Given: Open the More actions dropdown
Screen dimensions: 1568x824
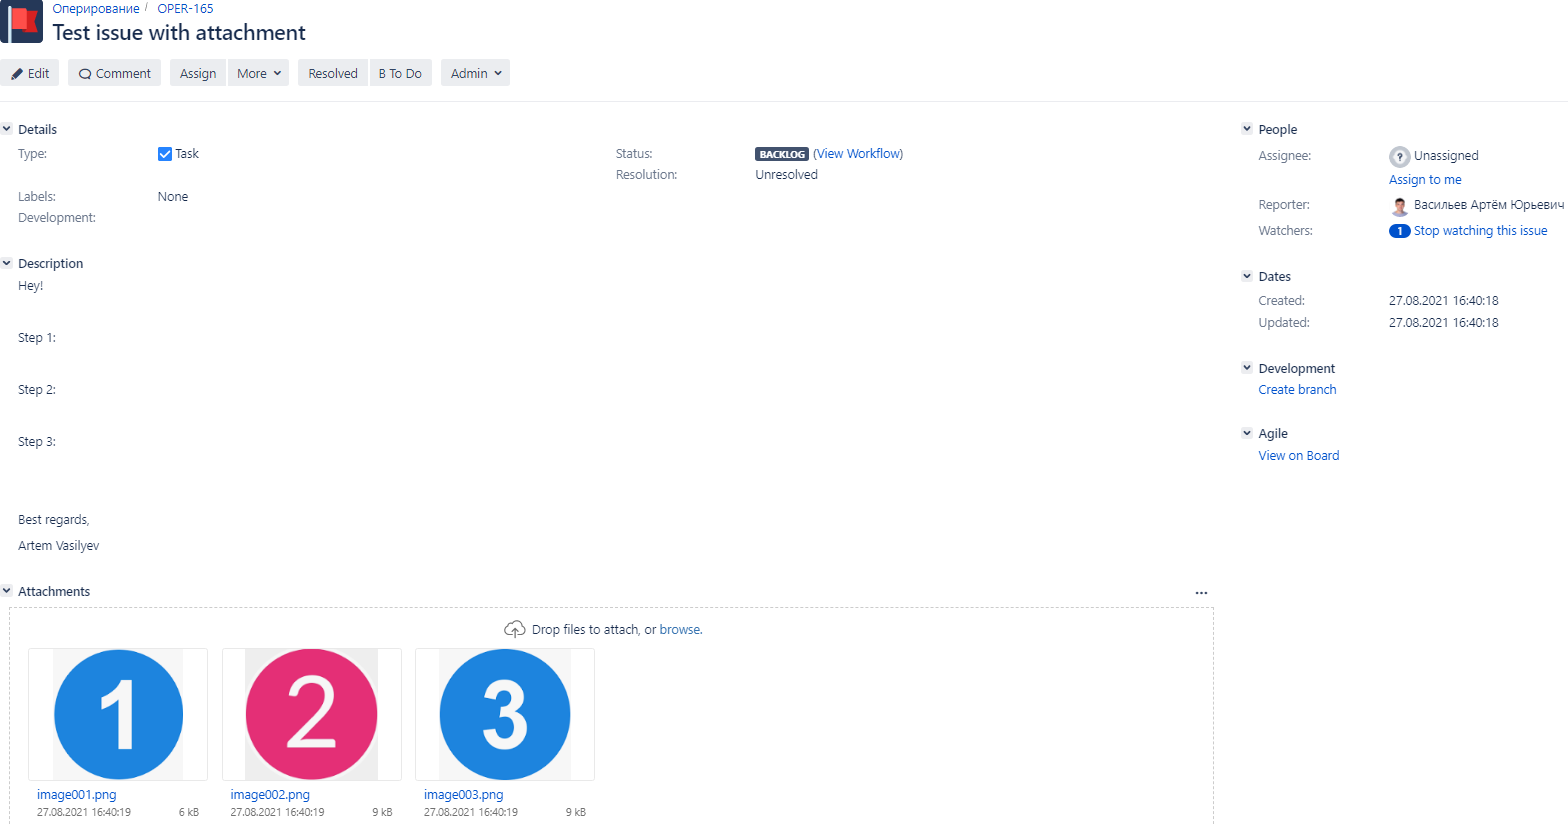Looking at the screenshot, I should [x=259, y=73].
